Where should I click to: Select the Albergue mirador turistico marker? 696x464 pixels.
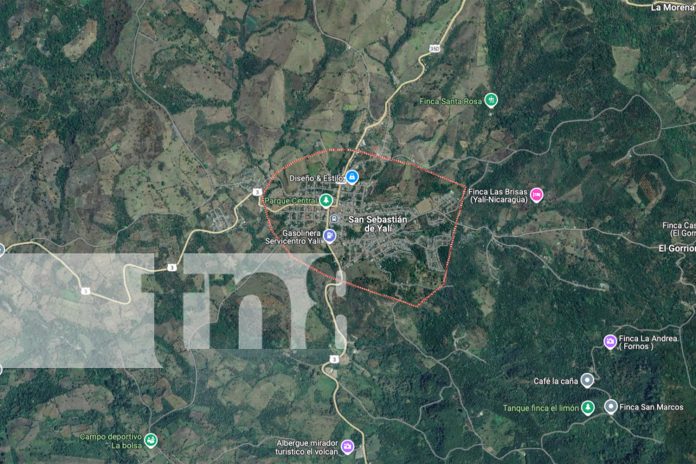(x=348, y=446)
